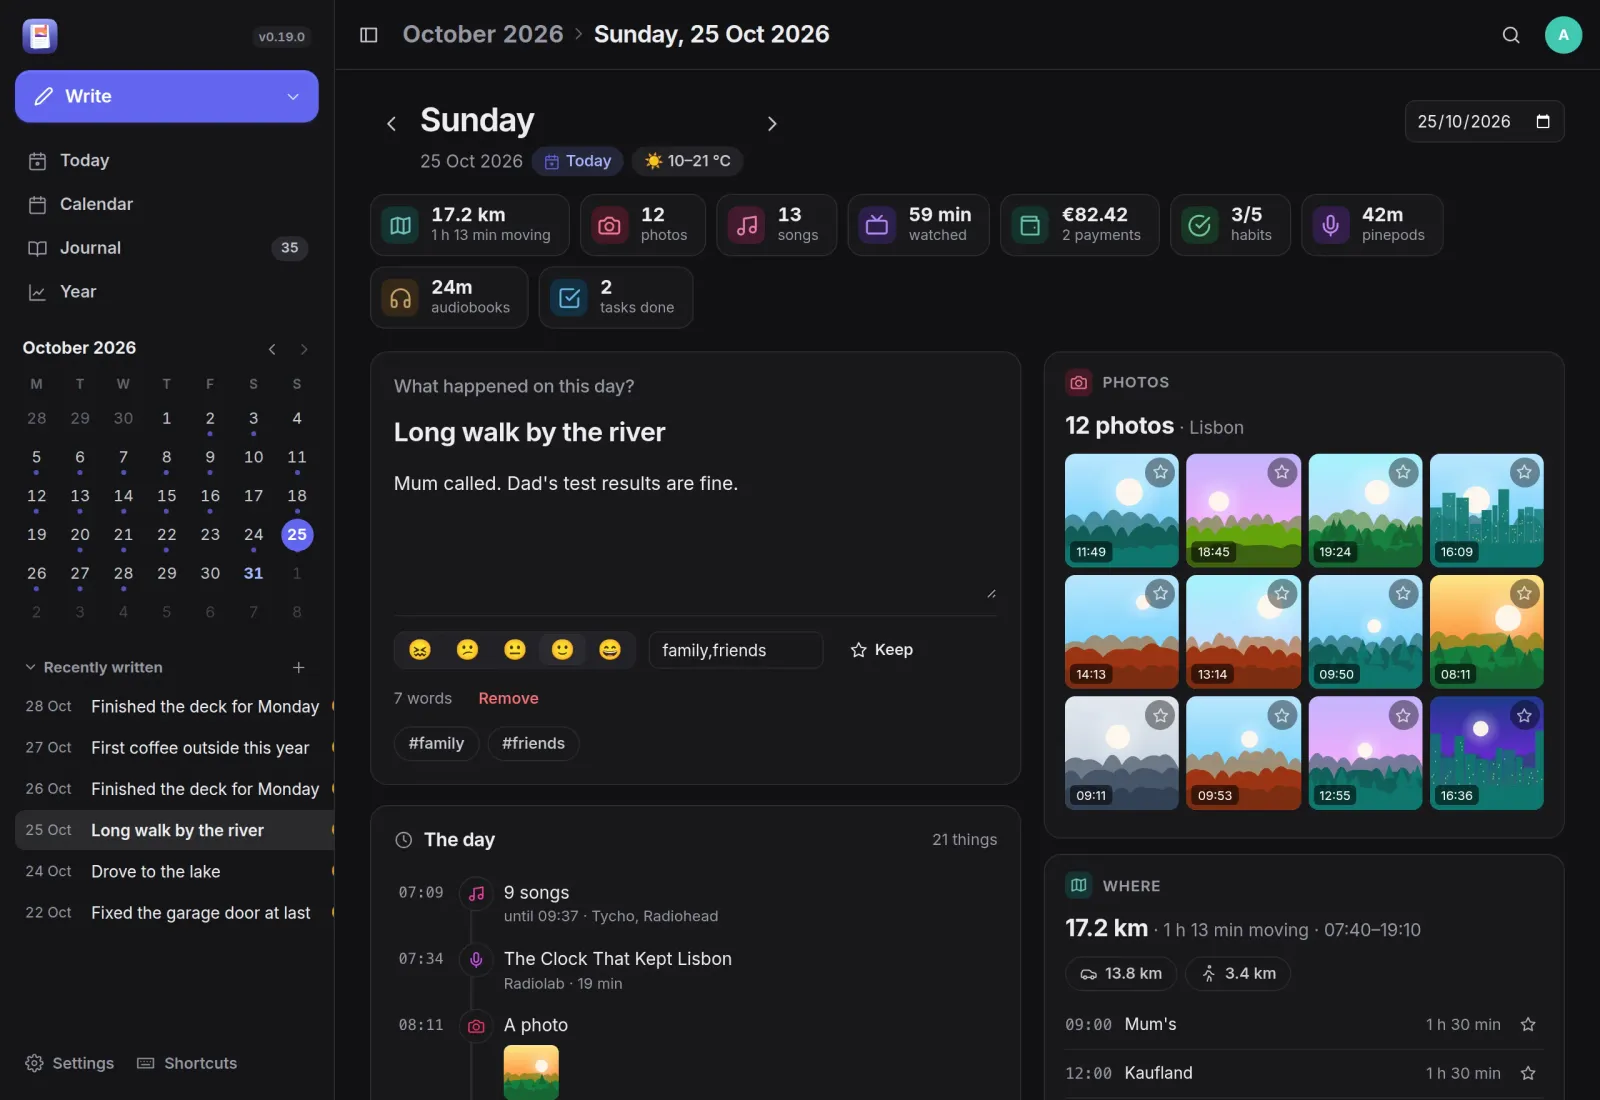1600x1100 pixels.
Task: Show next month in mini calendar
Action: (x=304, y=349)
